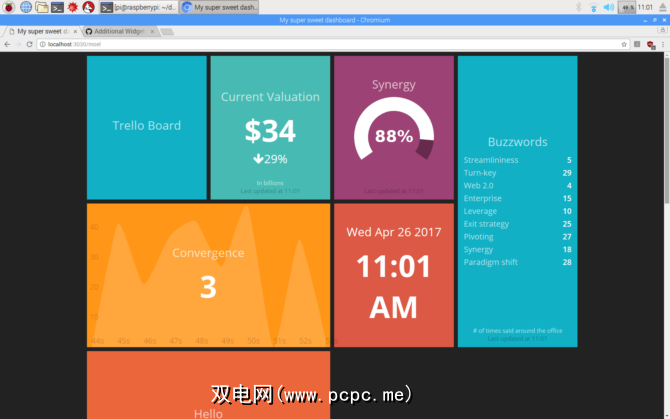Click the grey extension icon beside the star
670x419 pixels.
click(x=637, y=44)
